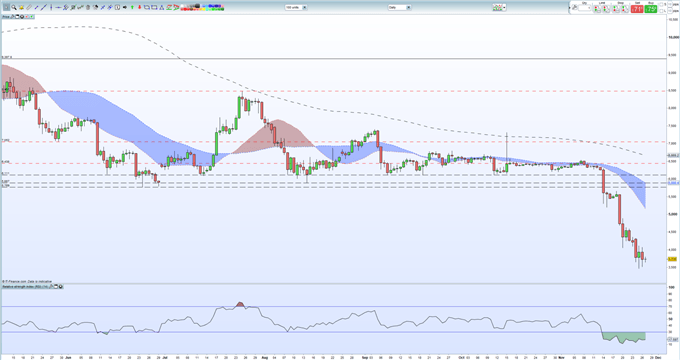Image resolution: width=680 pixels, height=360 pixels.
Task: Click the RSI panel gear icon
Action: click(60, 287)
